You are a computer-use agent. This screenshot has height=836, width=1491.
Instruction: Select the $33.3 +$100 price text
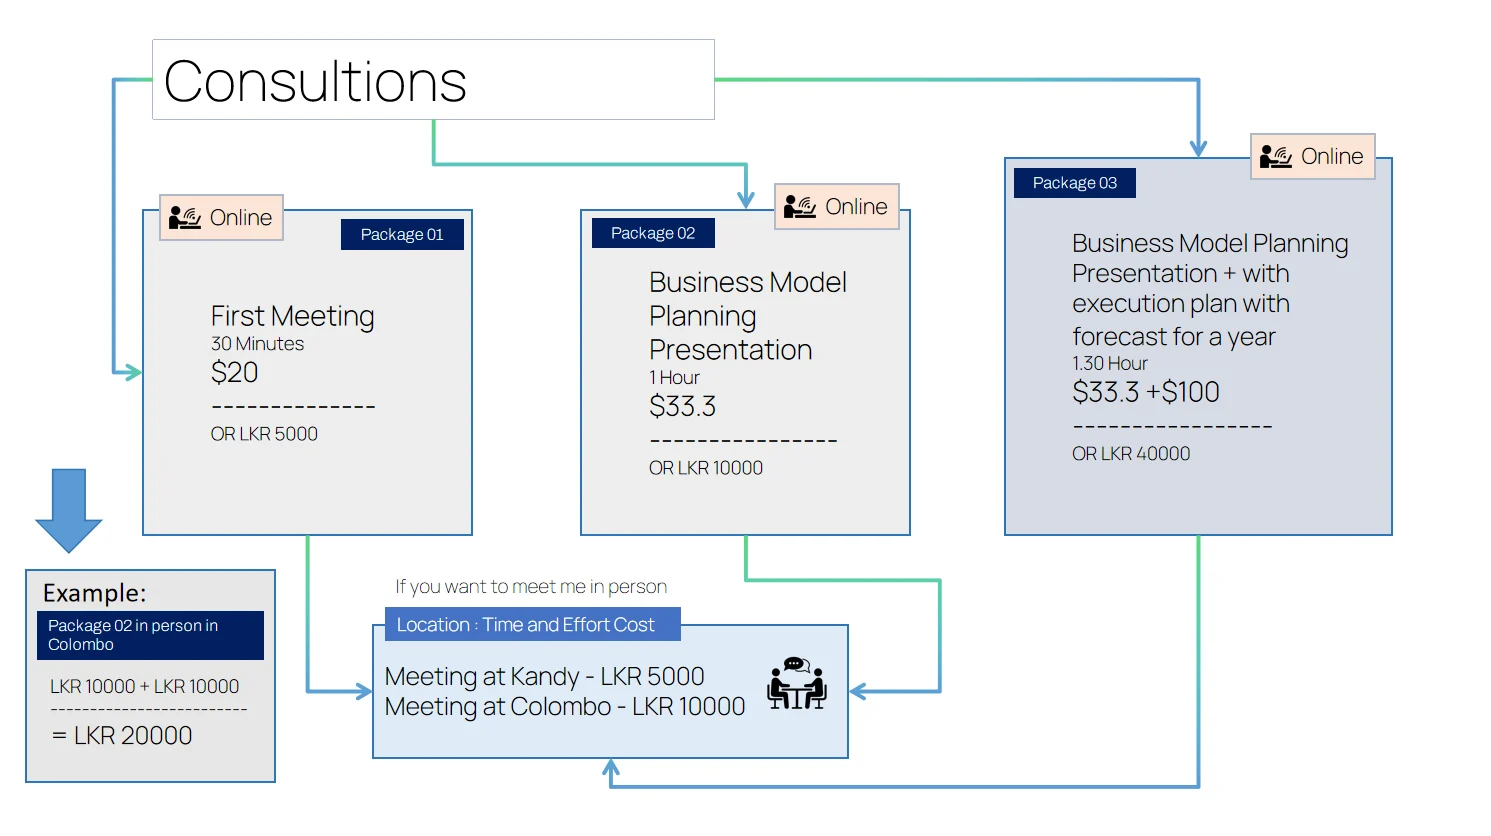(1145, 392)
